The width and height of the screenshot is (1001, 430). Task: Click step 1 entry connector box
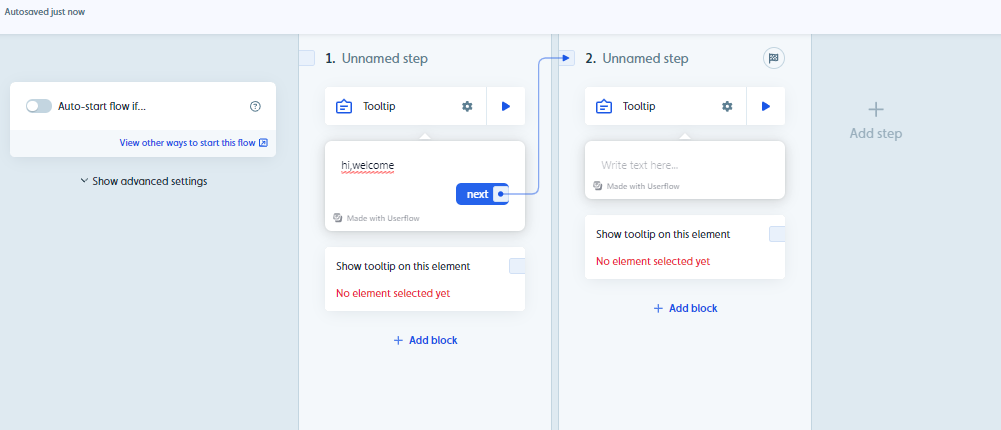coord(307,58)
